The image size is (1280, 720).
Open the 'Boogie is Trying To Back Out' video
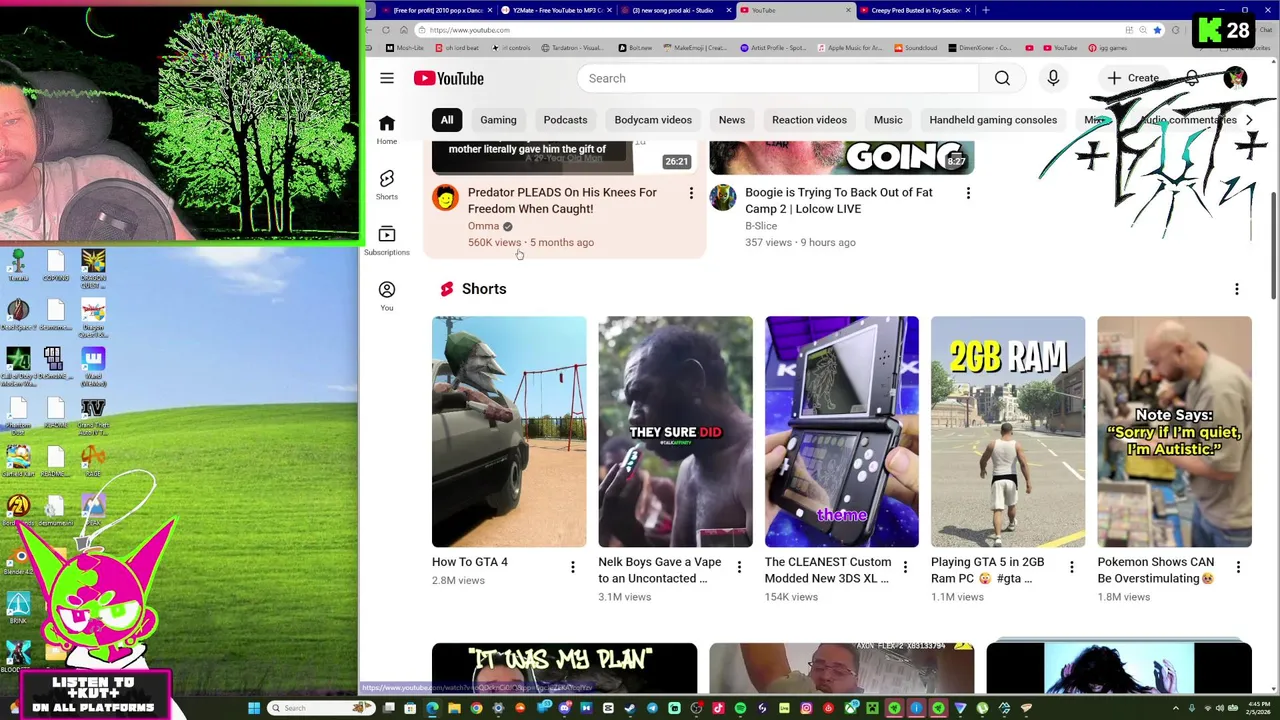click(838, 200)
